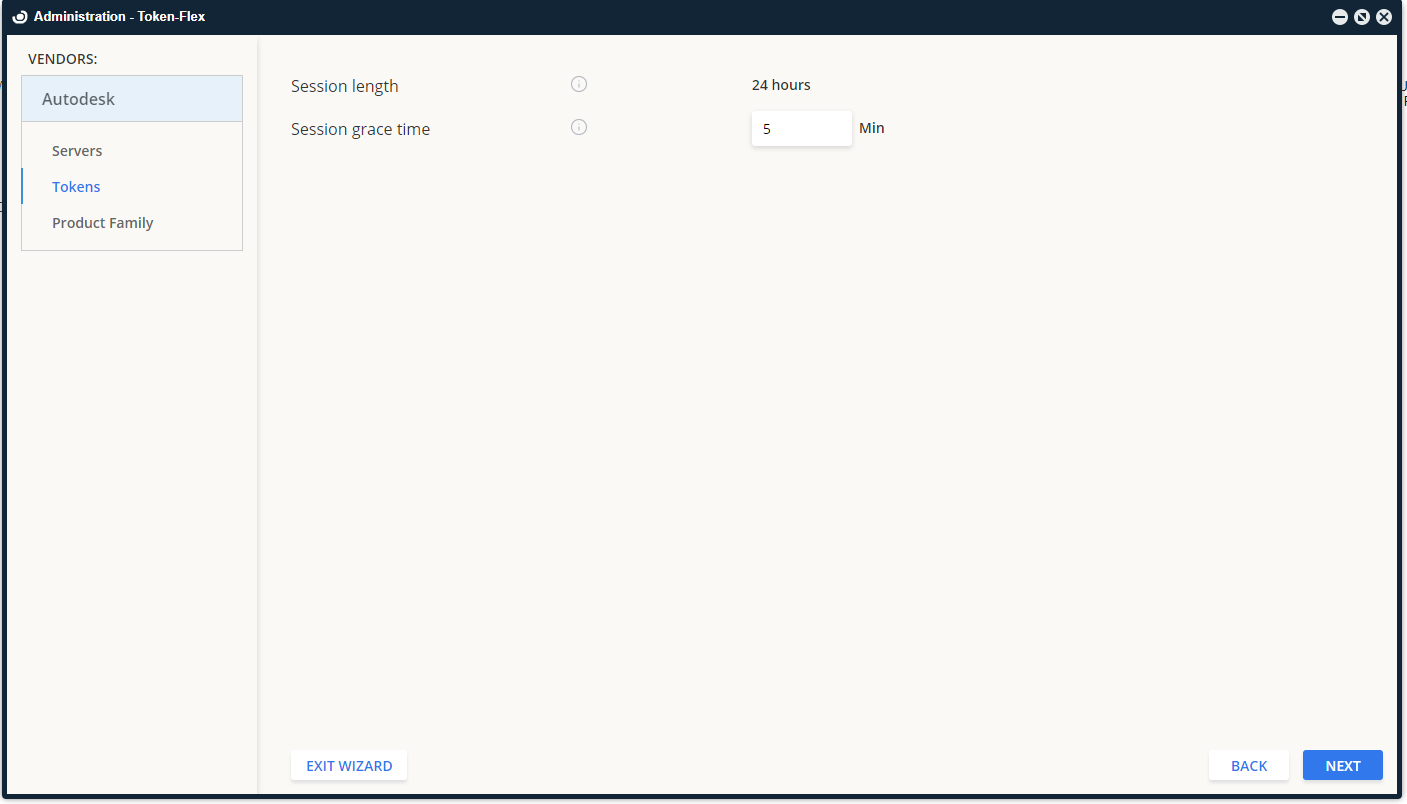Minimize the Administration window
This screenshot has width=1407, height=804.
(1340, 17)
